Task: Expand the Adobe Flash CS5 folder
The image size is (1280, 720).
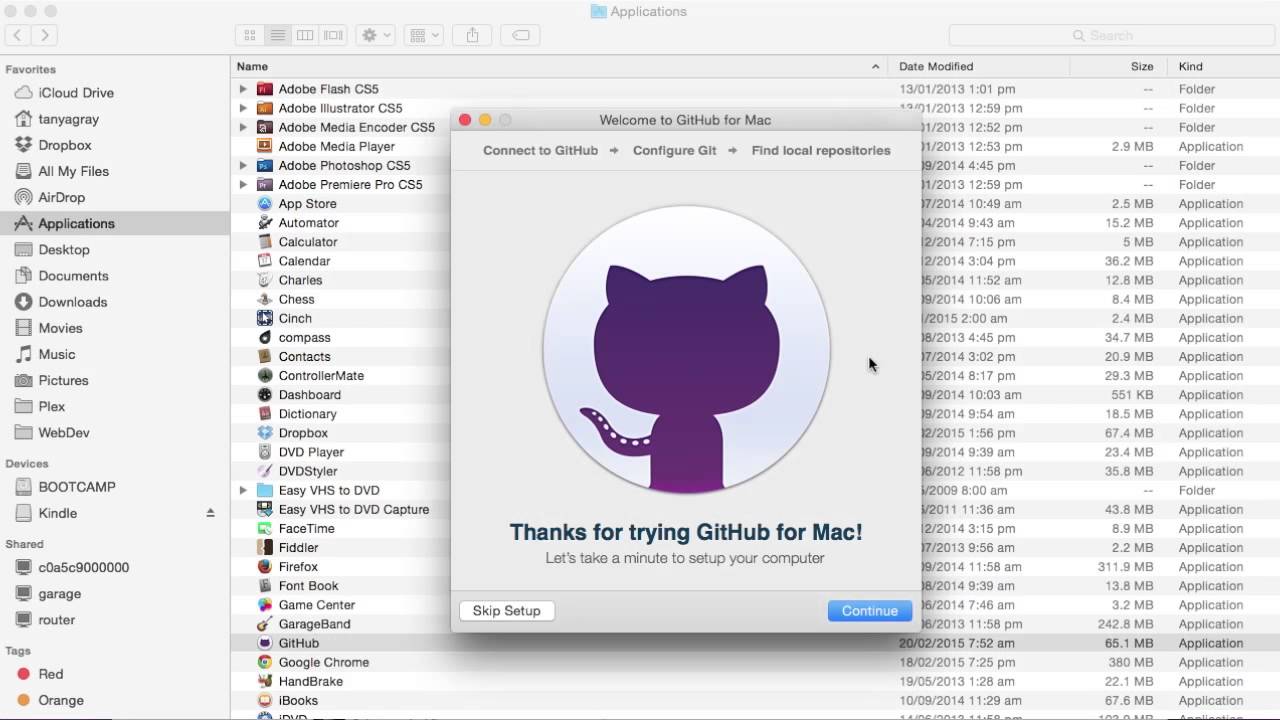Action: [x=243, y=89]
